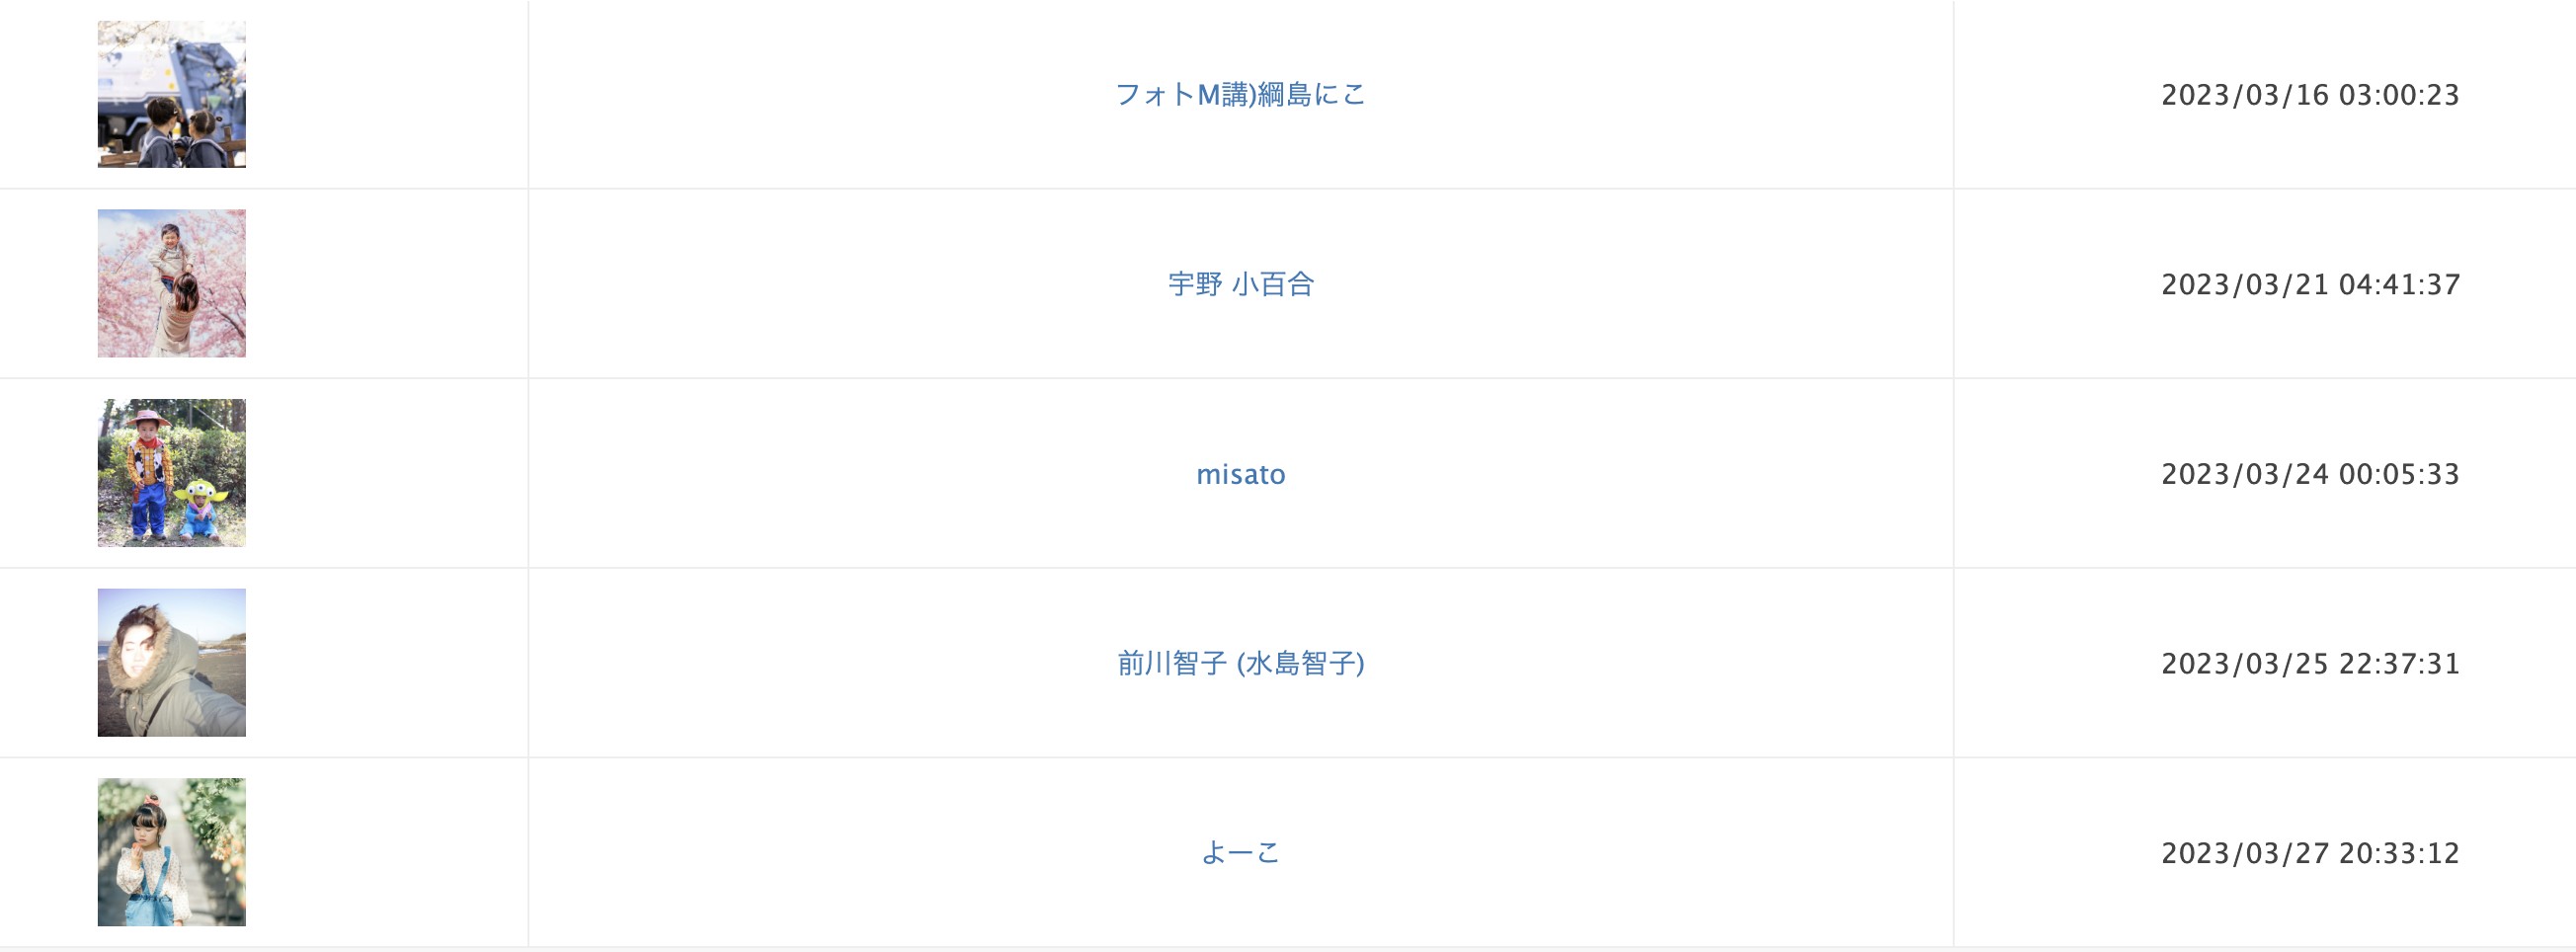Screen dimensions: 2576x952
Task: Open the girl in denim overalls thumbnail
Action: click(x=171, y=852)
